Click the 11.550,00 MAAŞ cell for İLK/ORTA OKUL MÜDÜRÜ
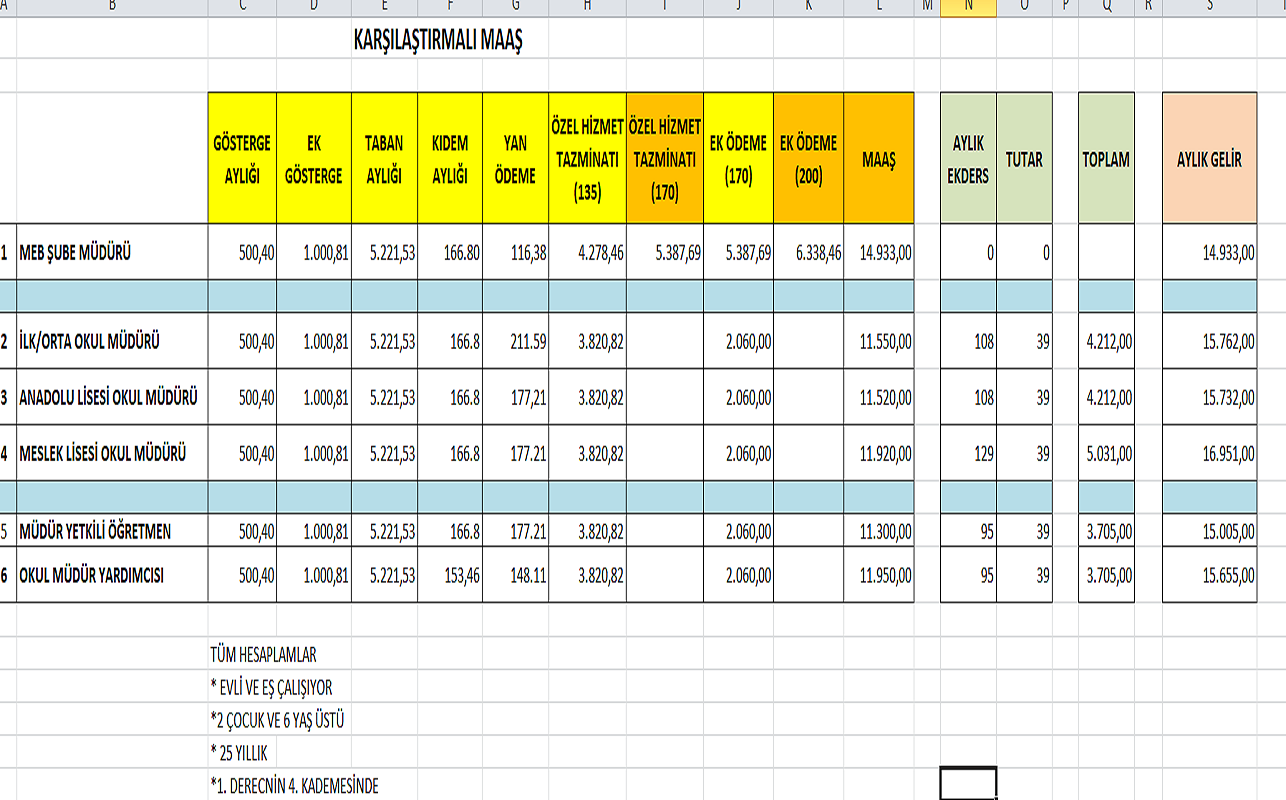The height and width of the screenshot is (800, 1286). (878, 341)
